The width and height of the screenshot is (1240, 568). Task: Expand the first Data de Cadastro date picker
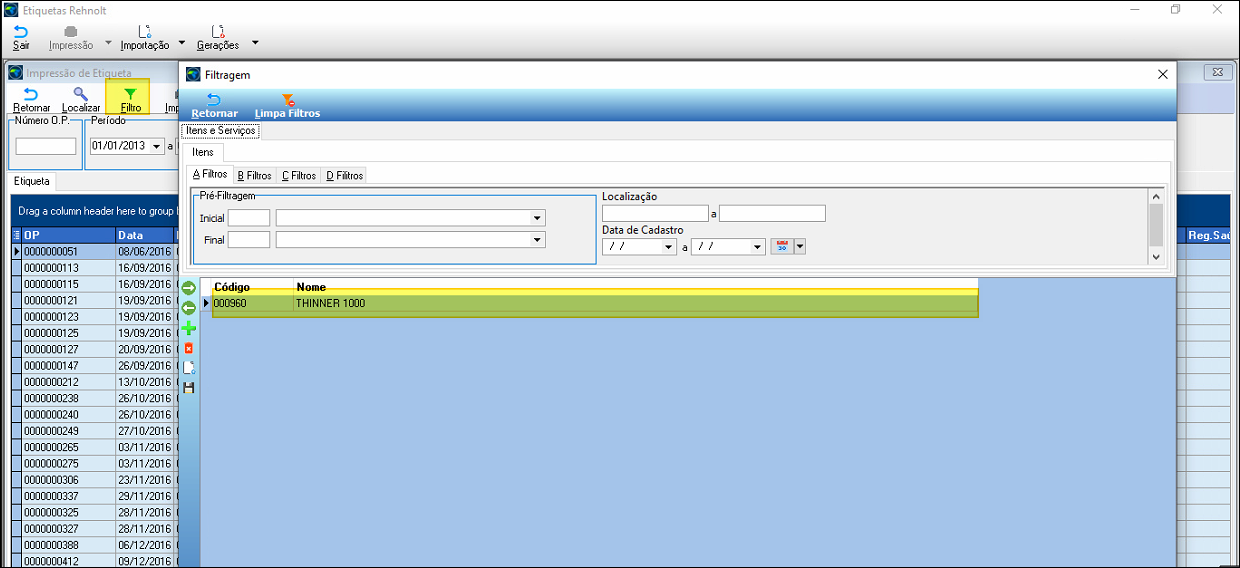point(667,247)
